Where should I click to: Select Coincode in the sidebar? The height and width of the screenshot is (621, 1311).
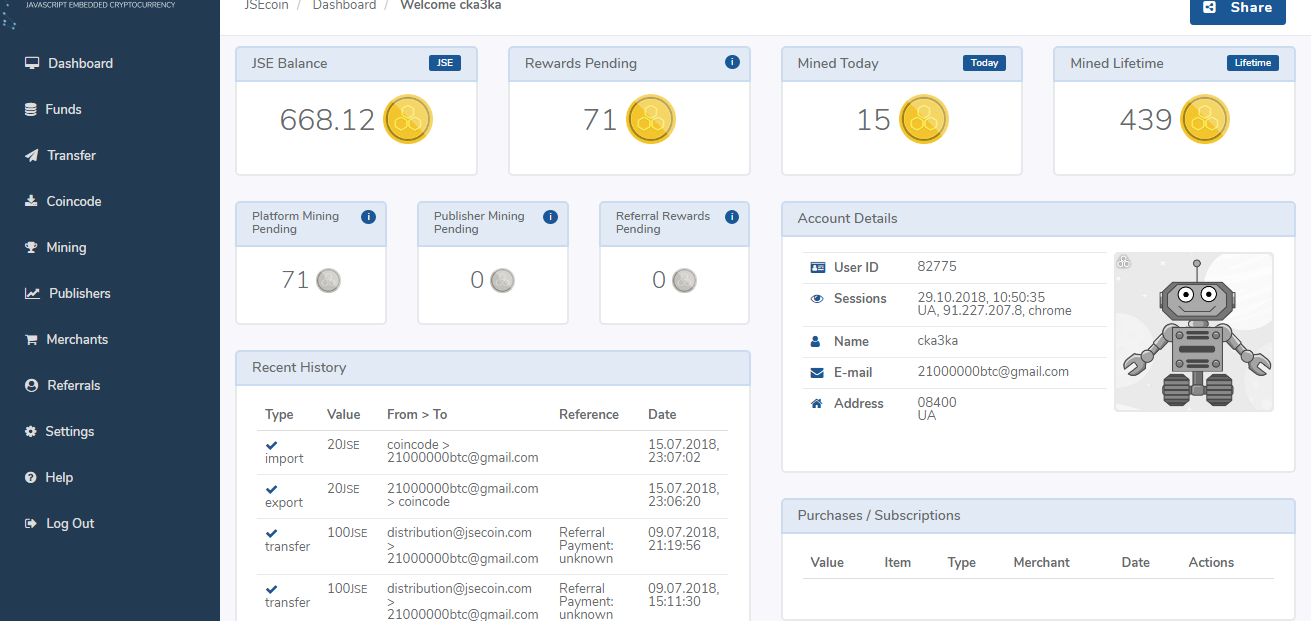63,201
